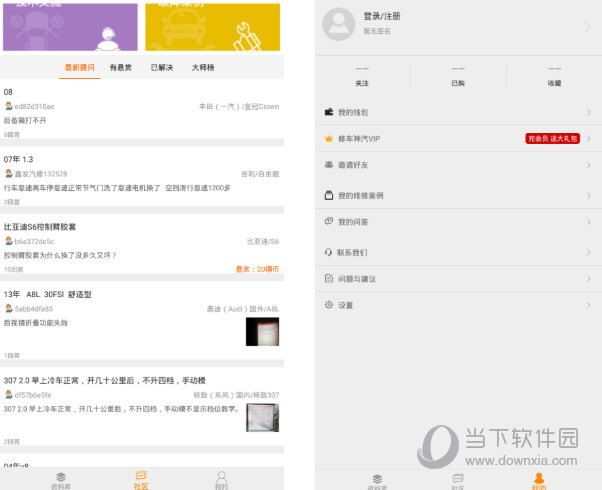This screenshot has height=490, width=602.
Task: Tap the red 充会员 送大礼包 badge
Action: click(552, 139)
